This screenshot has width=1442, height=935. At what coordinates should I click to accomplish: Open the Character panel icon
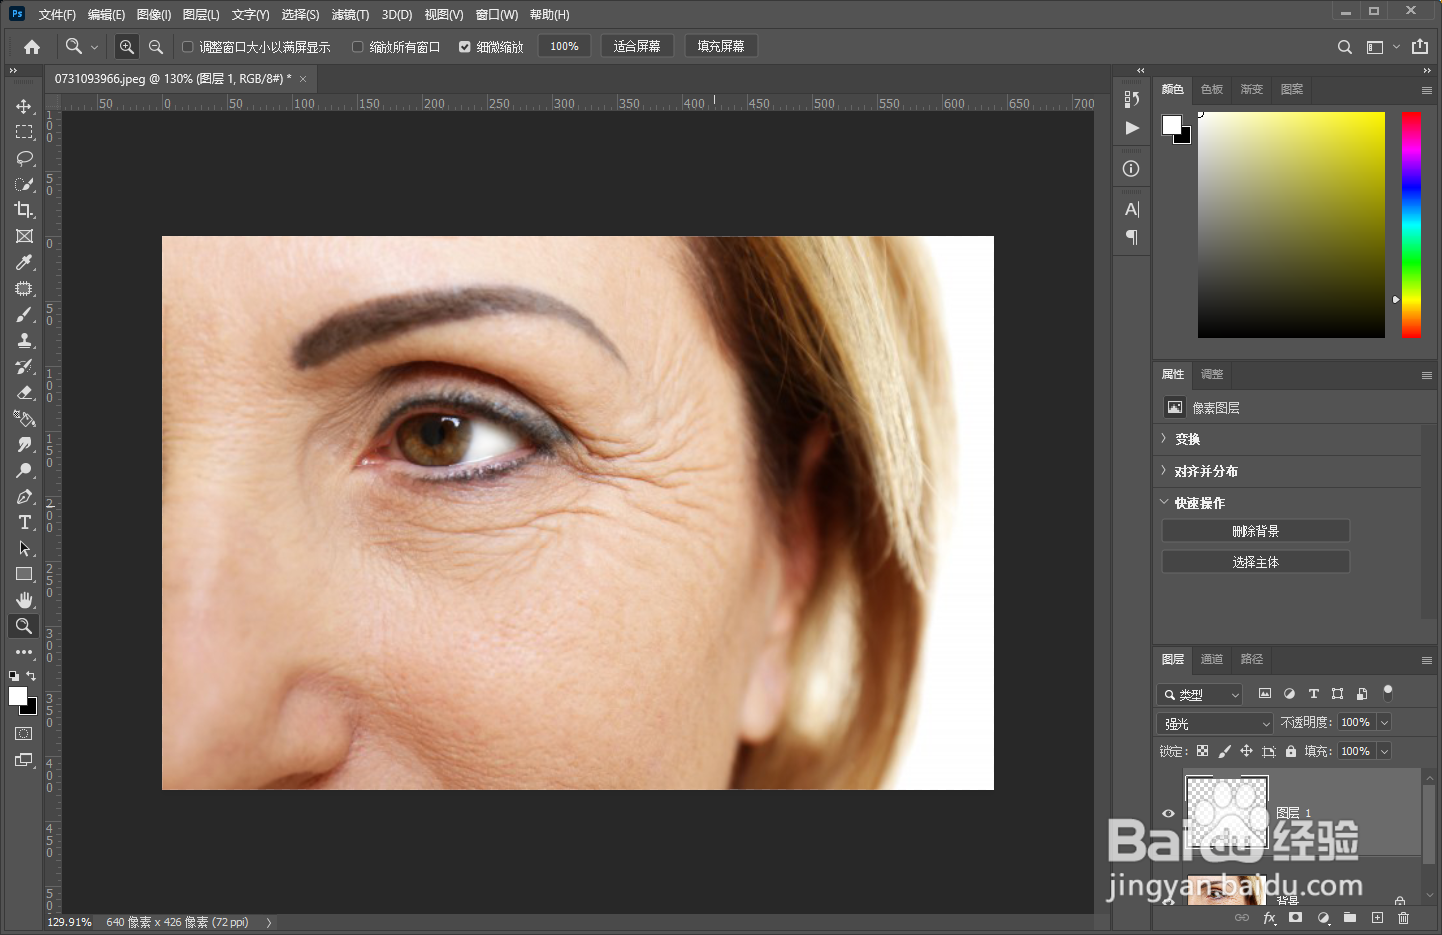click(1132, 209)
